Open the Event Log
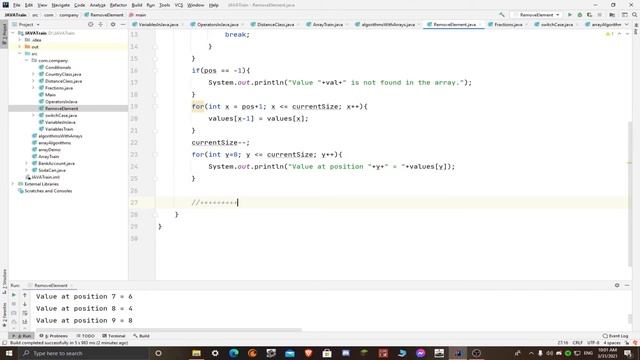The height and width of the screenshot is (360, 640). pos(616,336)
